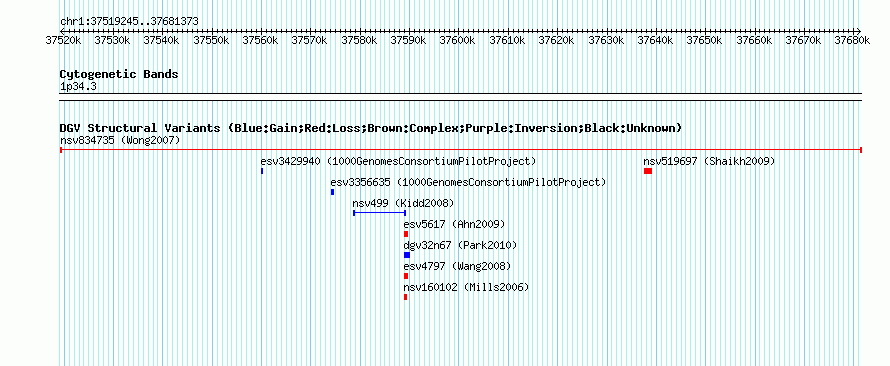Click the 37620k ruler tick label

pyautogui.click(x=557, y=40)
